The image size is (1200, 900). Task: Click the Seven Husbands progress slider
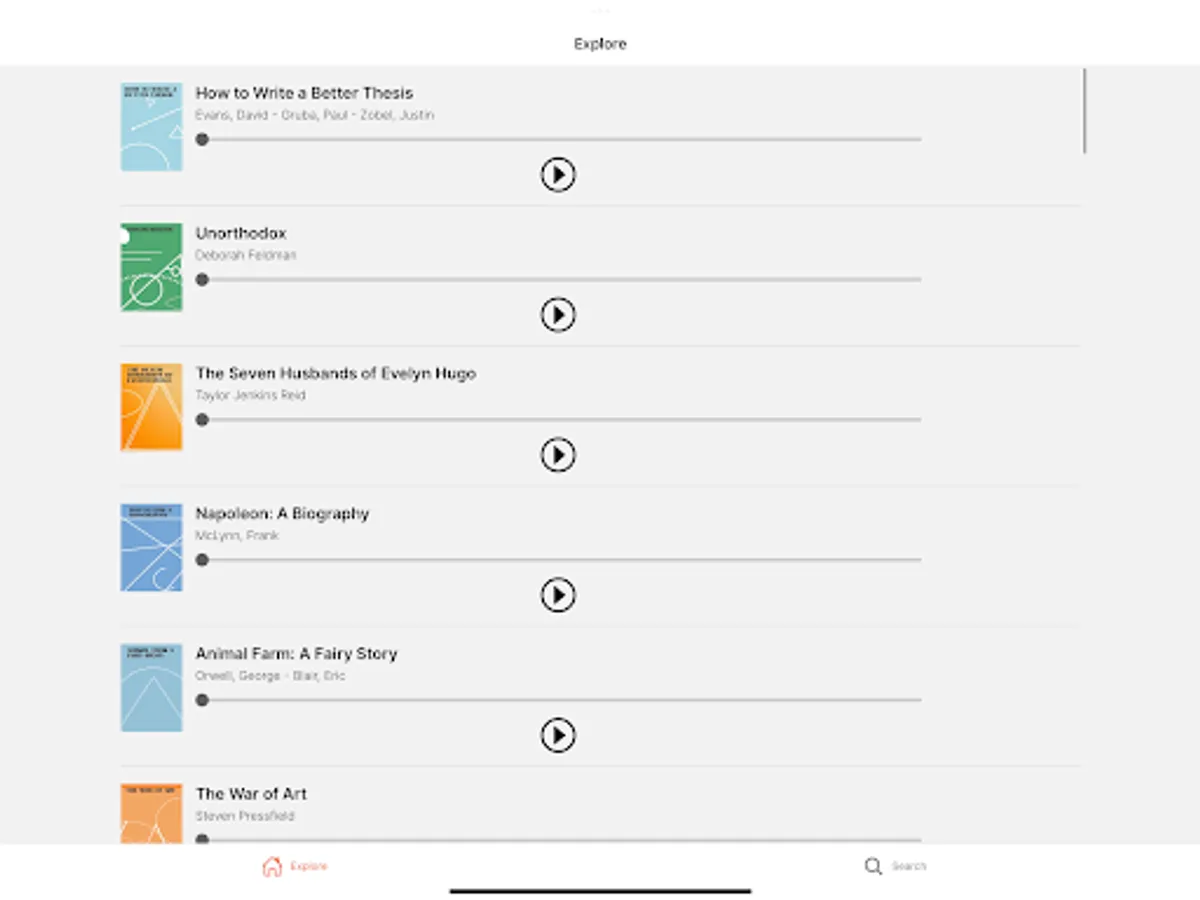(x=560, y=420)
